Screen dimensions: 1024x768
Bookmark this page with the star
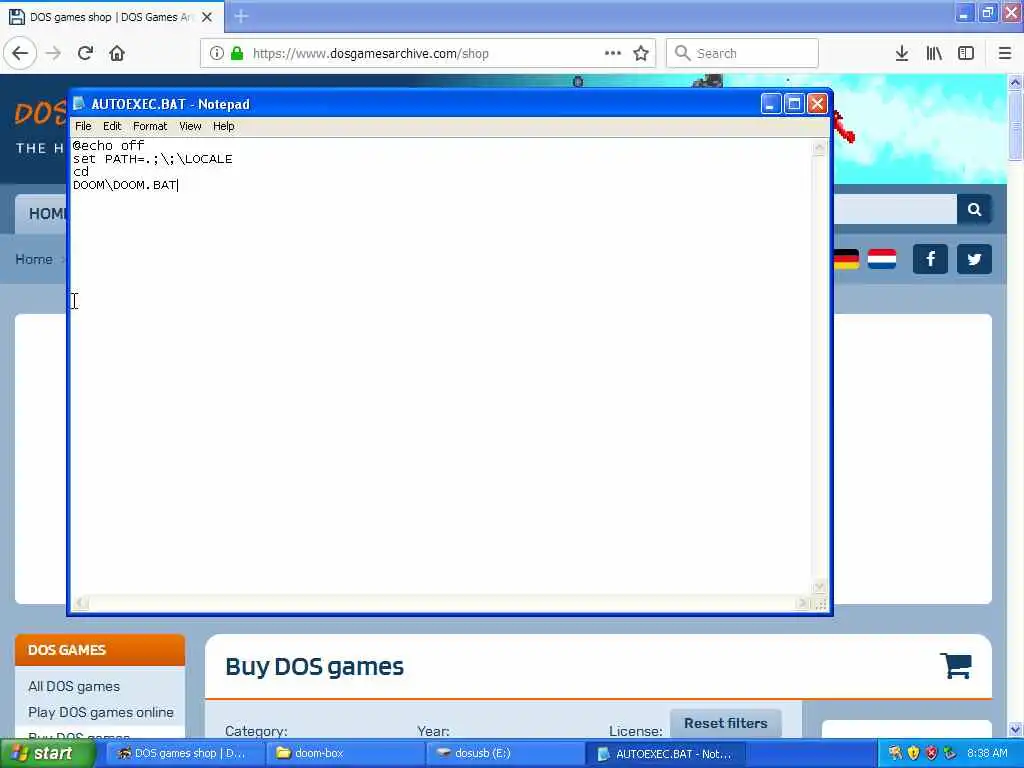pyautogui.click(x=641, y=54)
